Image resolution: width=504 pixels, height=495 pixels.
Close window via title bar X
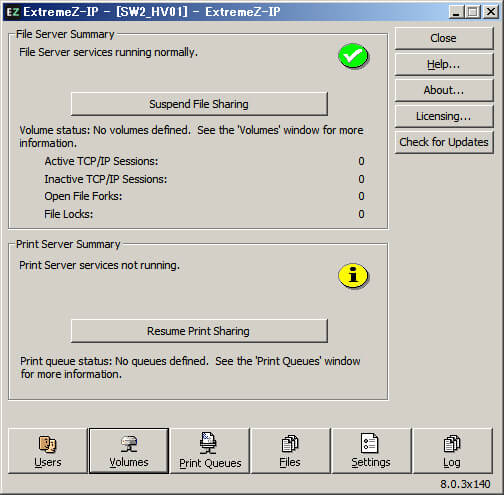pos(491,12)
